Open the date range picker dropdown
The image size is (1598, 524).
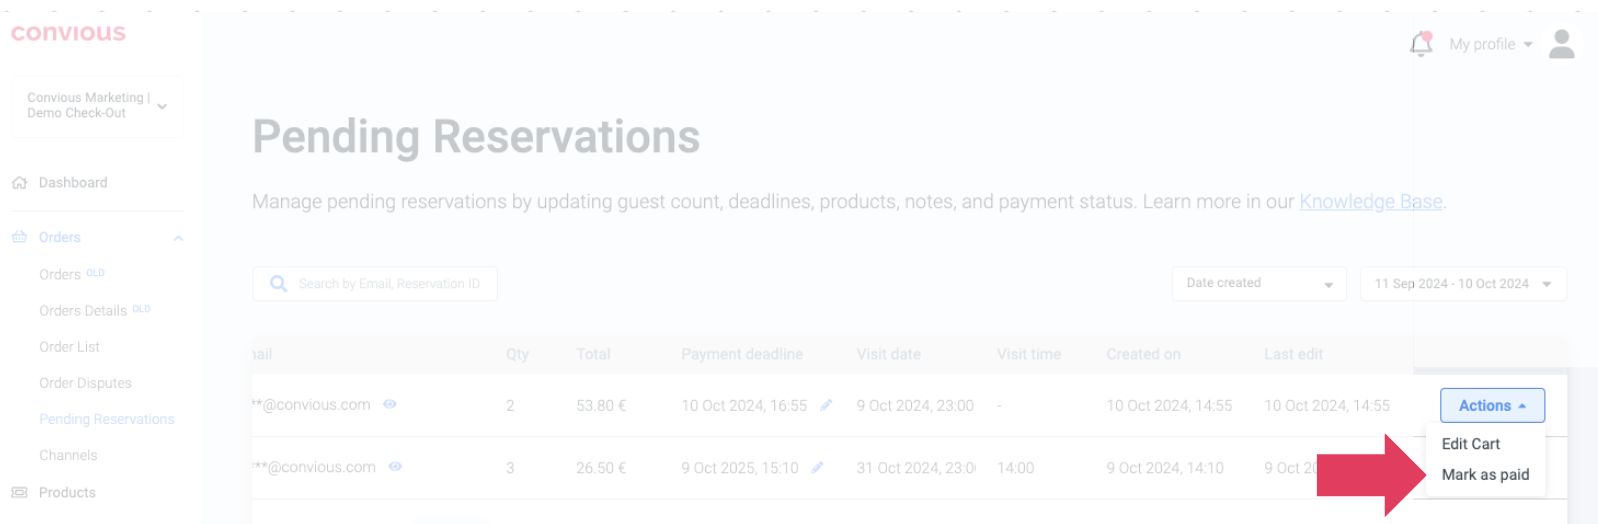[x=1462, y=284]
